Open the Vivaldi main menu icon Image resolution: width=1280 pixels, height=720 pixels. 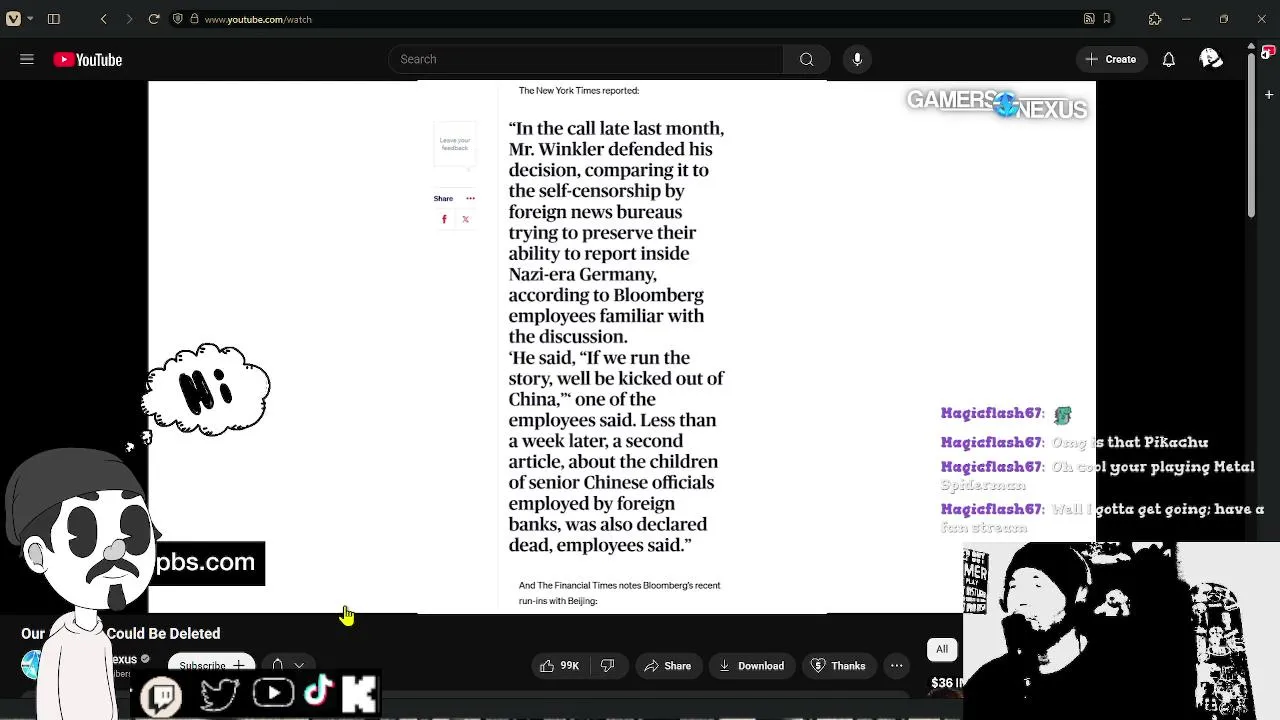tap(13, 19)
